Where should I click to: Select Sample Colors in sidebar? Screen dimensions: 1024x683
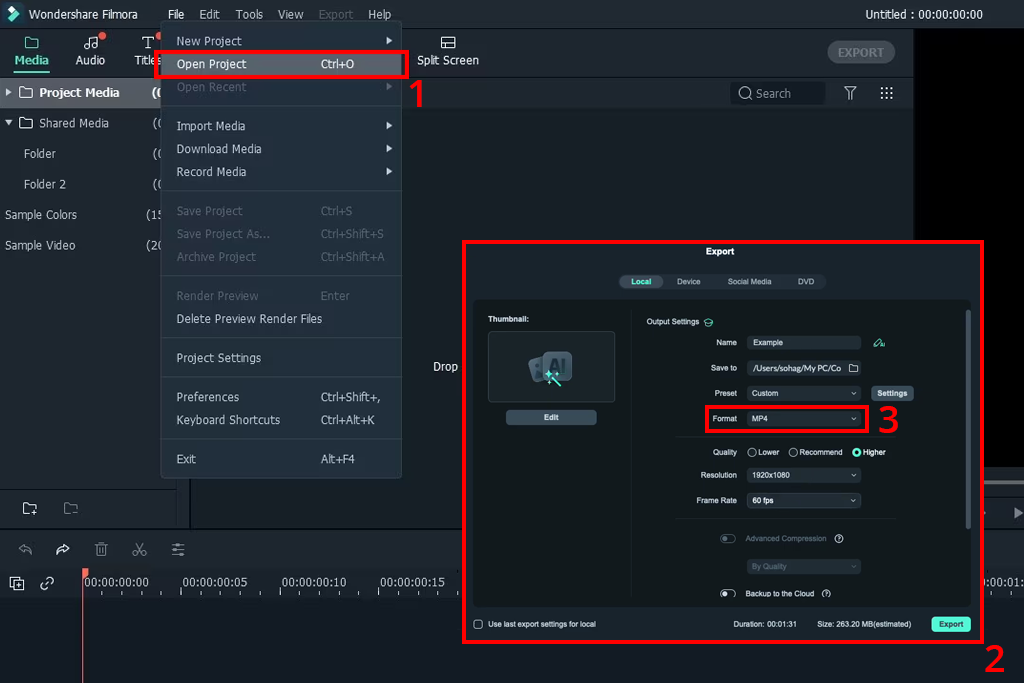click(40, 215)
